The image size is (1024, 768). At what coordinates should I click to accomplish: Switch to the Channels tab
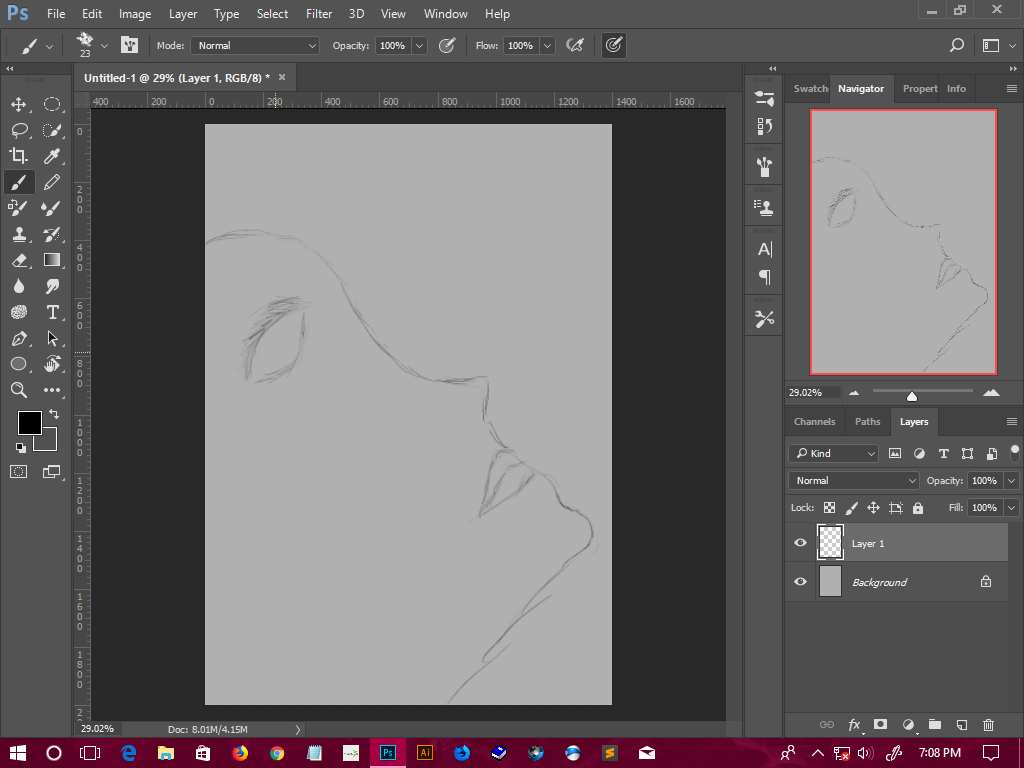coord(814,422)
